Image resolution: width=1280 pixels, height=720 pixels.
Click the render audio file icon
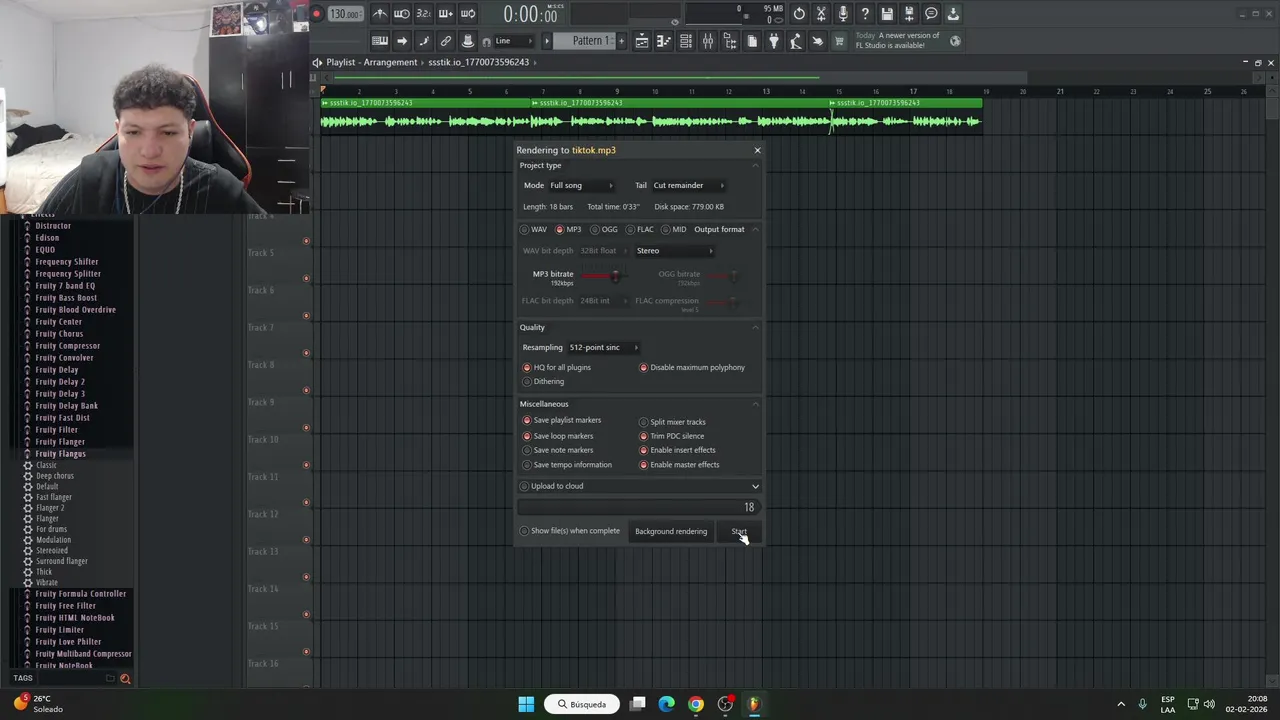tap(909, 14)
